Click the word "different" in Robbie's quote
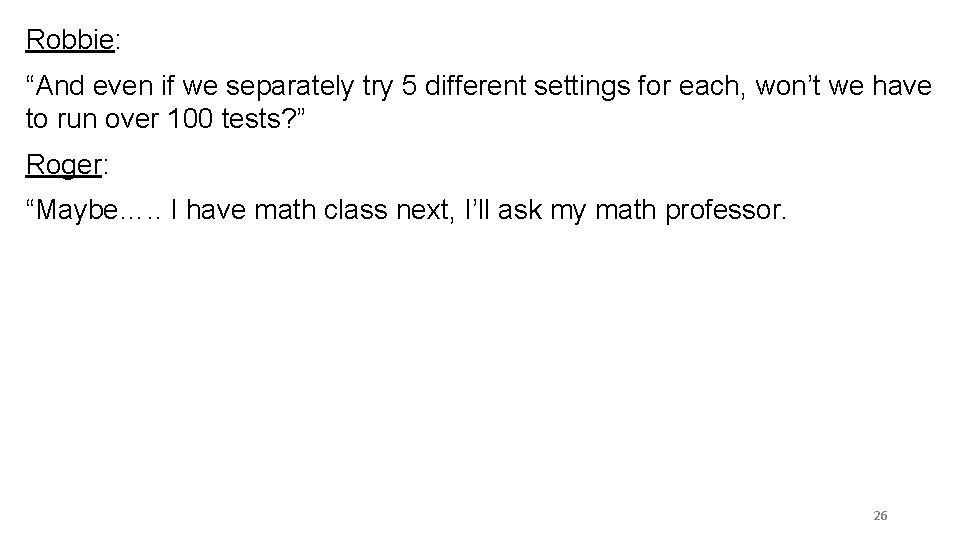Screen dimensions: 960x540 pos(467,88)
